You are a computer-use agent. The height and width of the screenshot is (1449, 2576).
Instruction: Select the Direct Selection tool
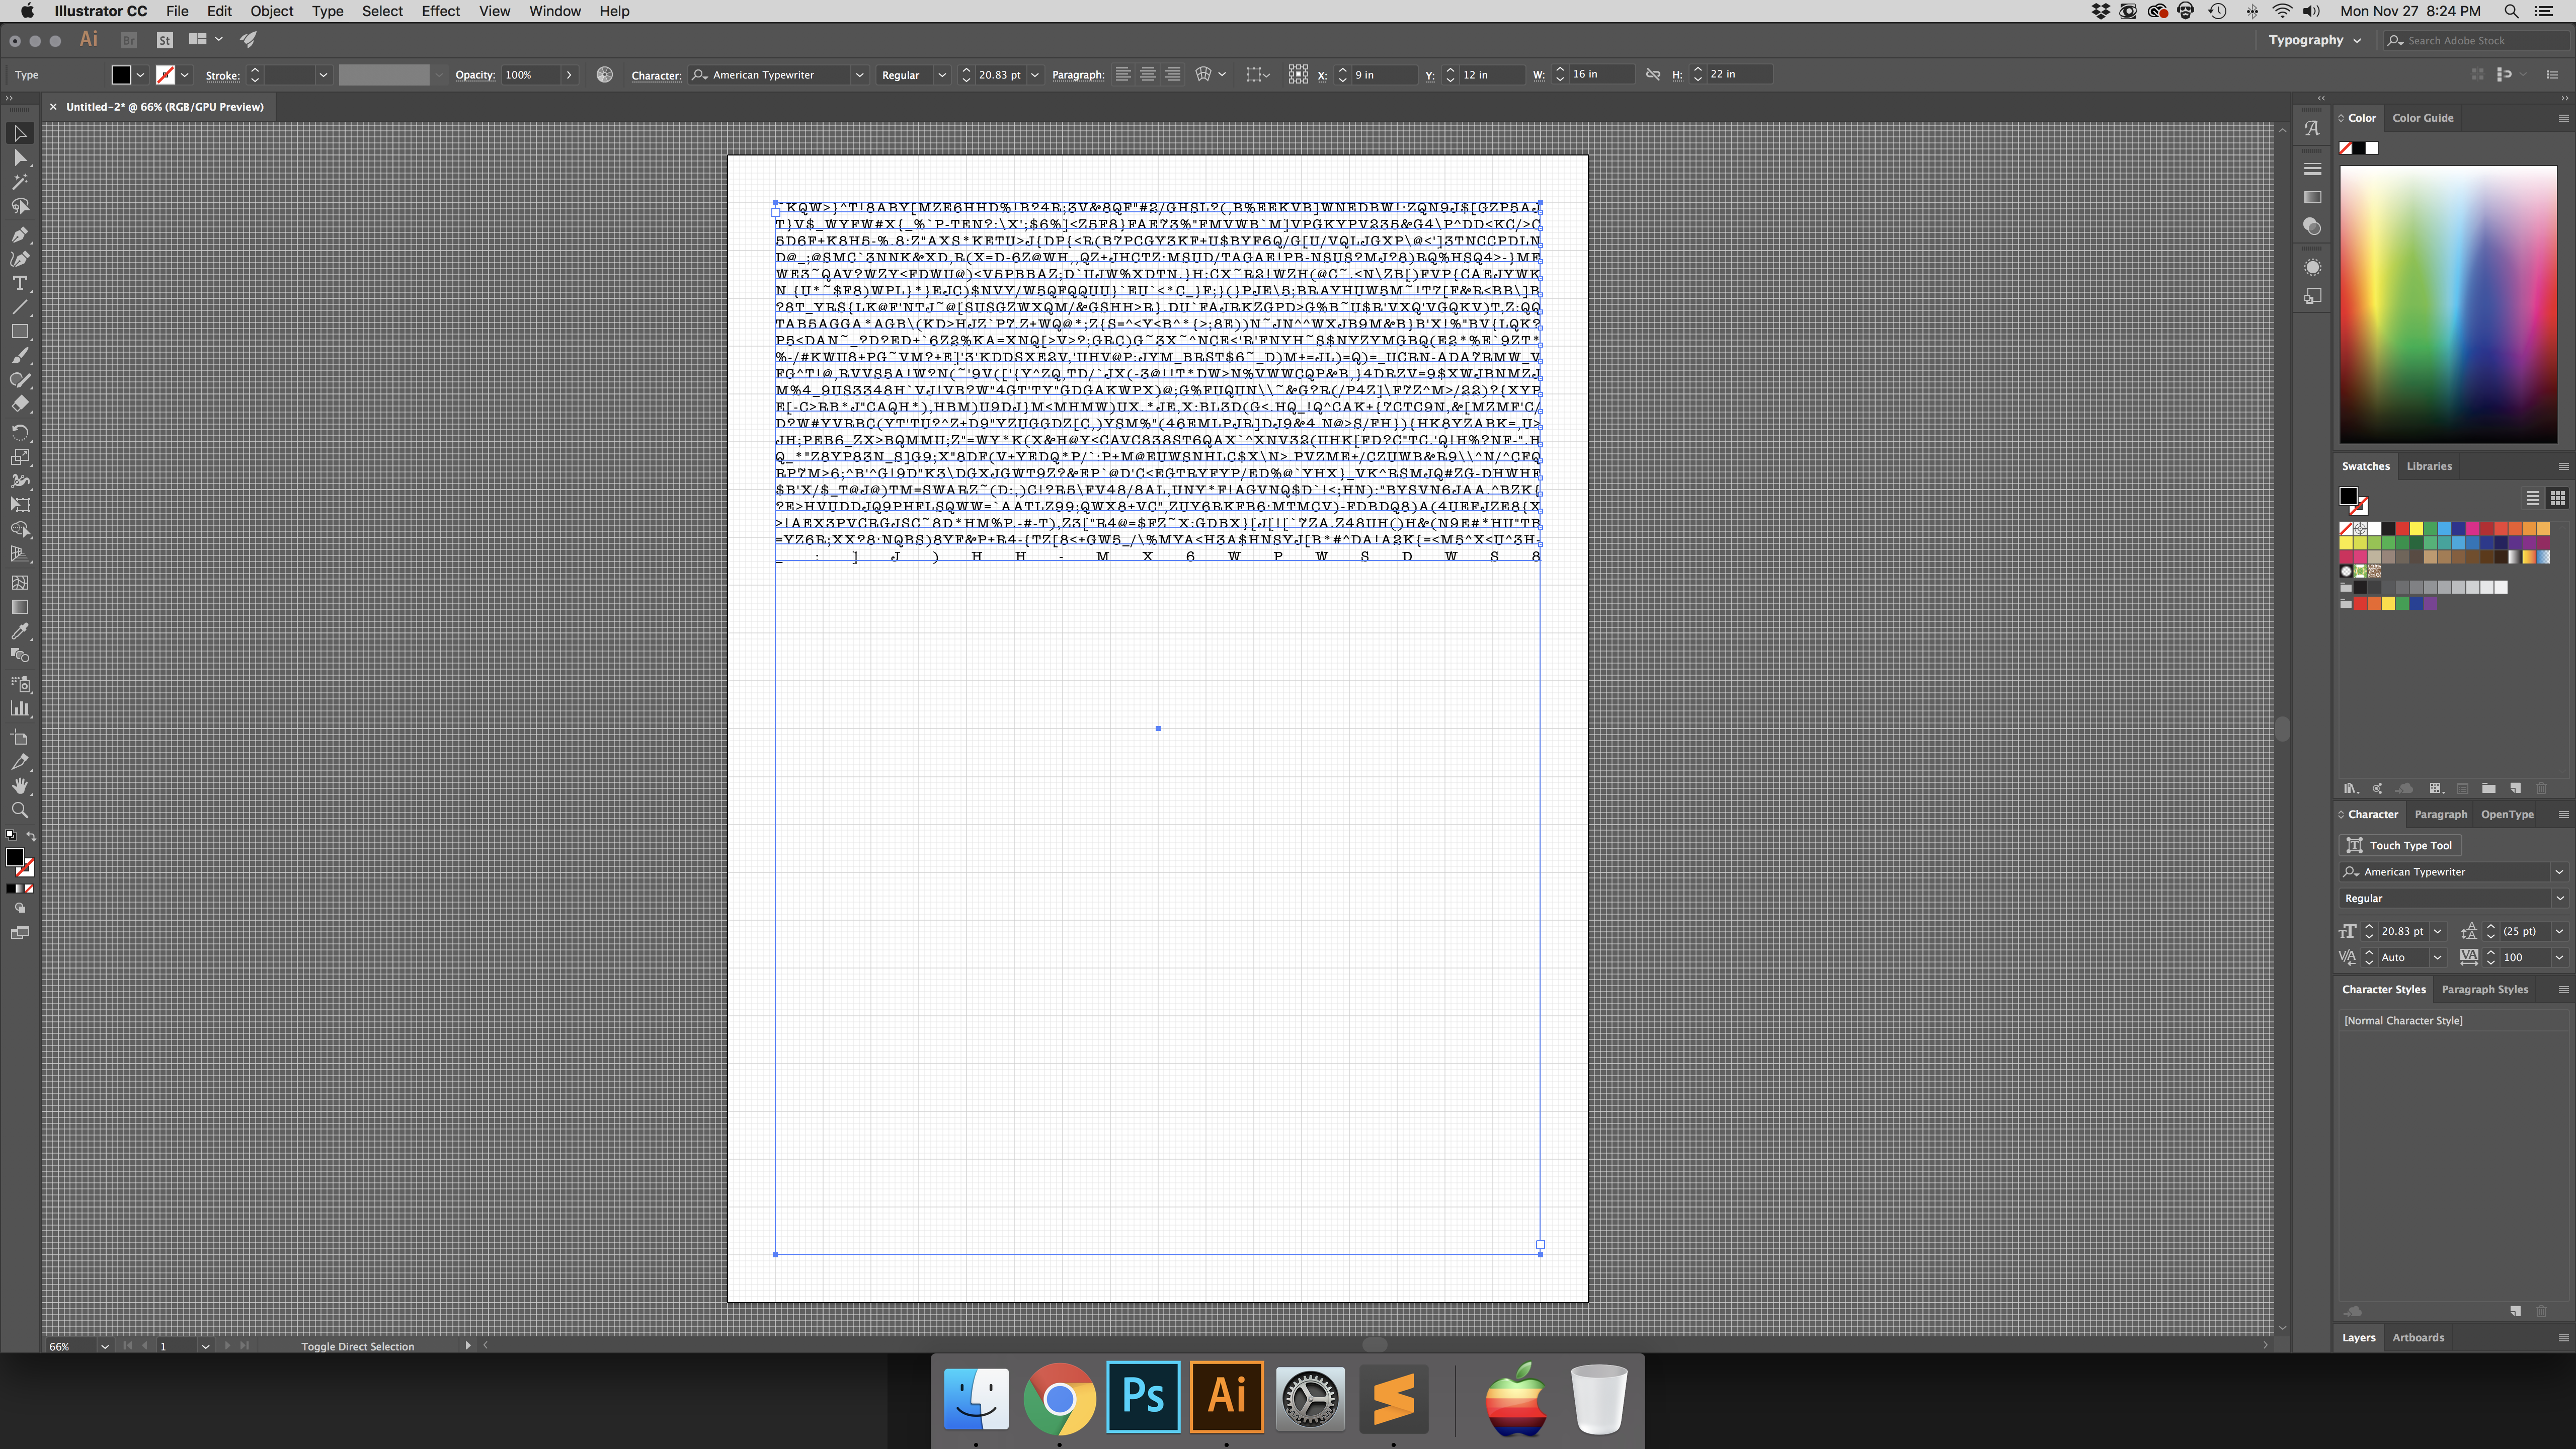click(x=20, y=158)
